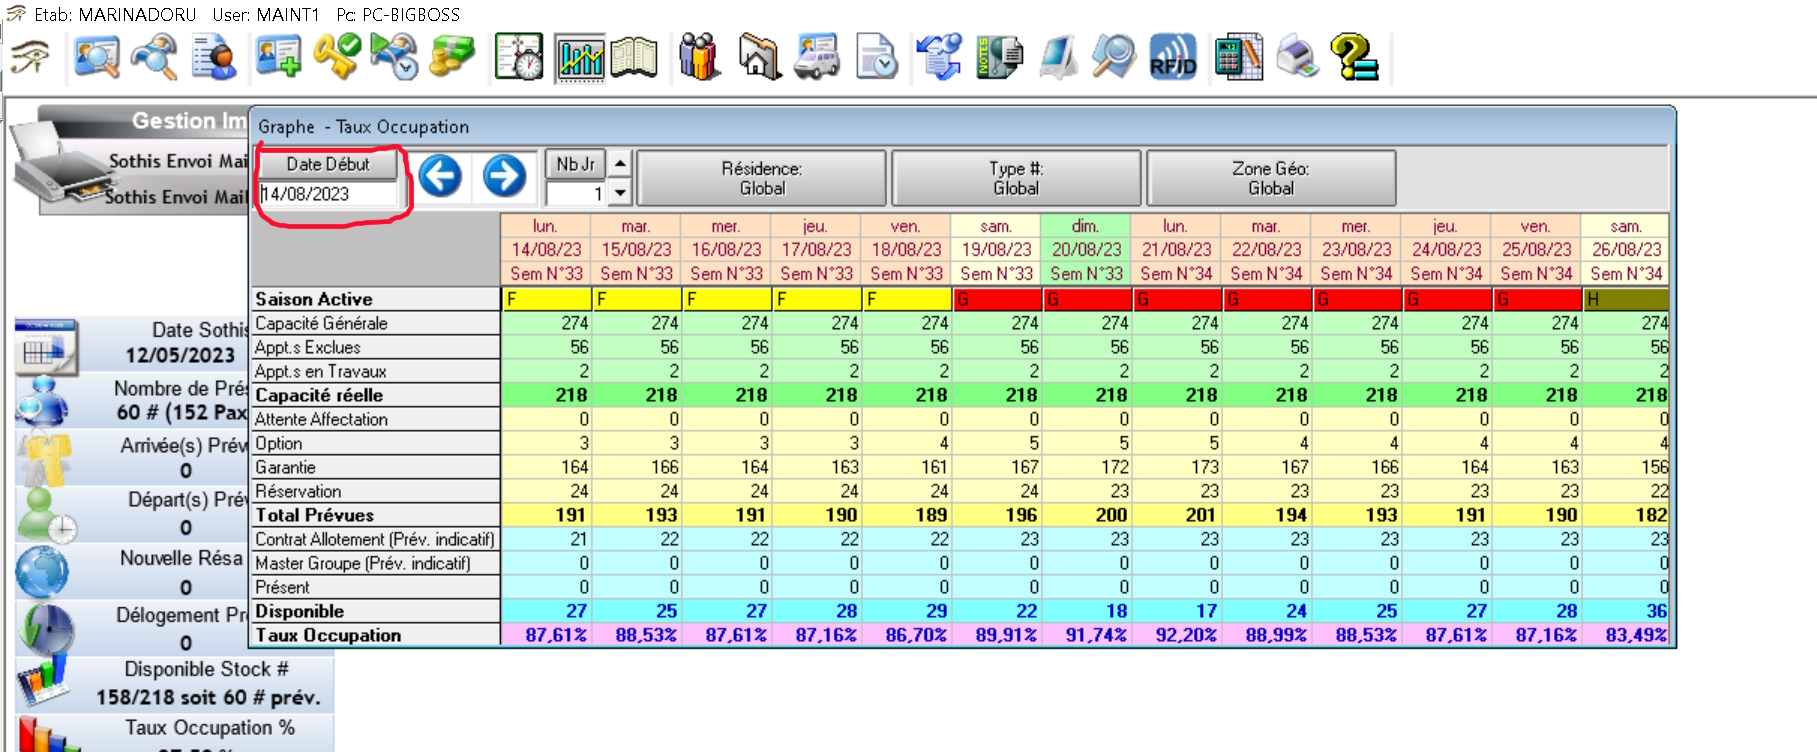Viewport: 1817px width, 752px height.
Task: Open the money and coins payments icon
Action: (x=452, y=57)
